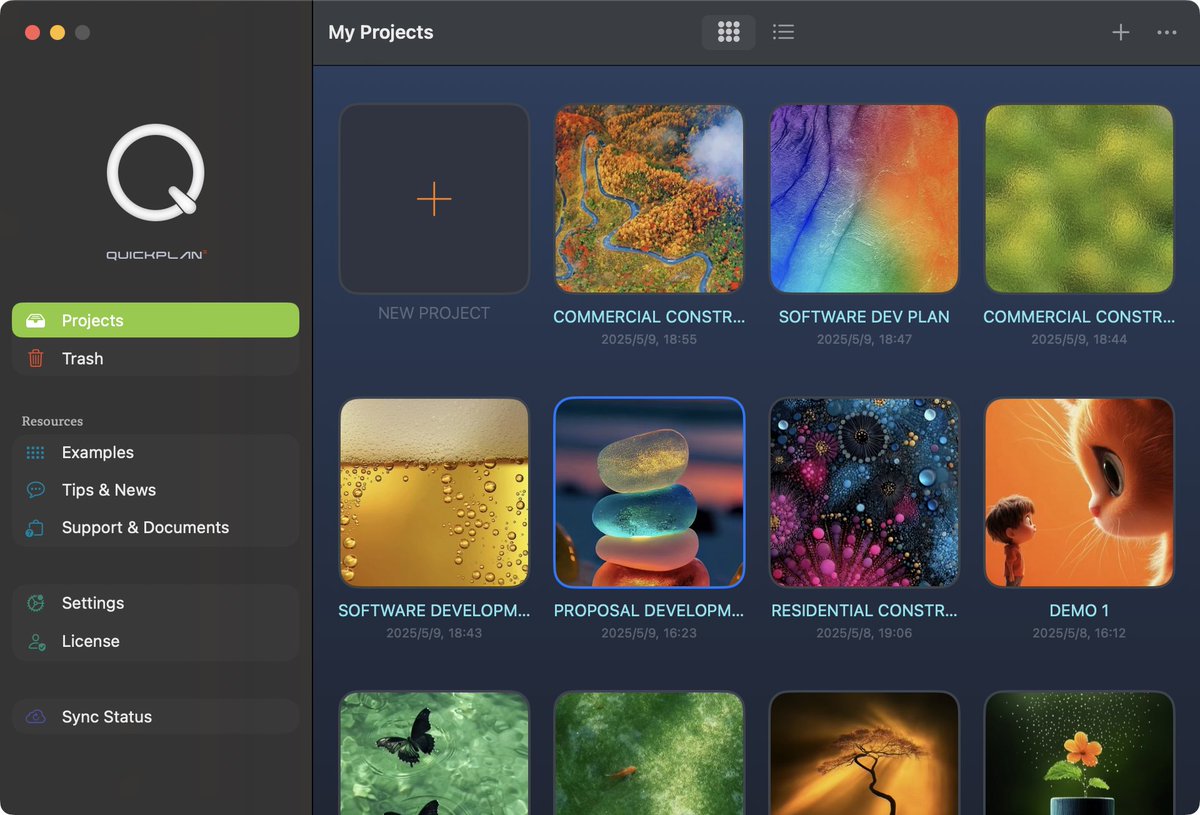
Task: Click the Settings gear icon
Action: (x=36, y=603)
